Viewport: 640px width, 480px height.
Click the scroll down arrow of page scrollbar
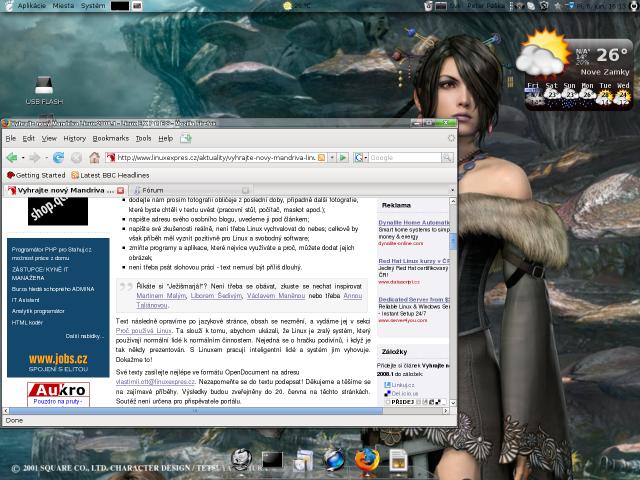(x=453, y=403)
